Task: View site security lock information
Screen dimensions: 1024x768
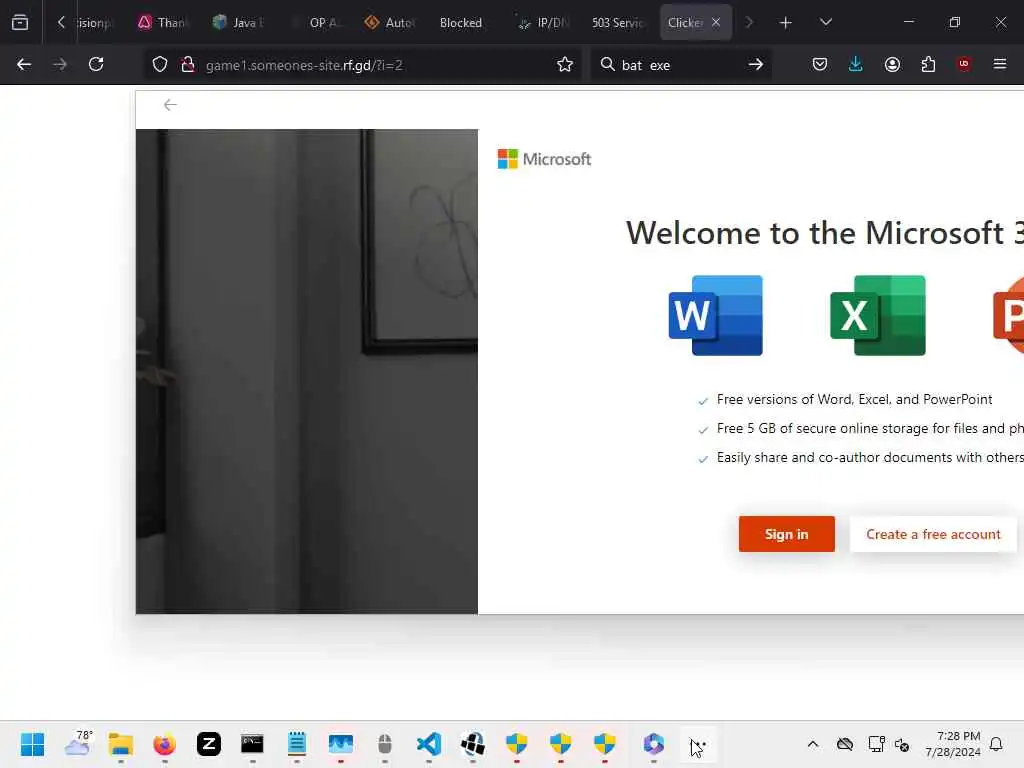Action: pos(188,65)
